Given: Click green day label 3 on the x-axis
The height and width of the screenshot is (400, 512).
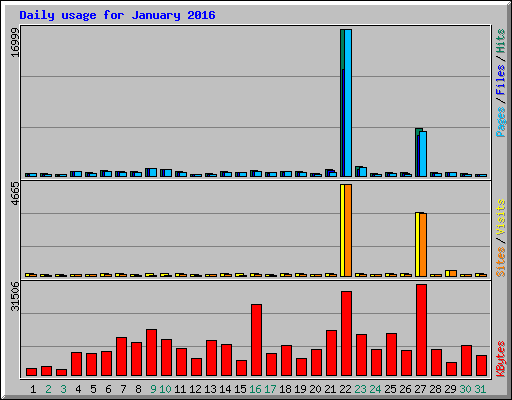Looking at the screenshot, I should 63,389.
